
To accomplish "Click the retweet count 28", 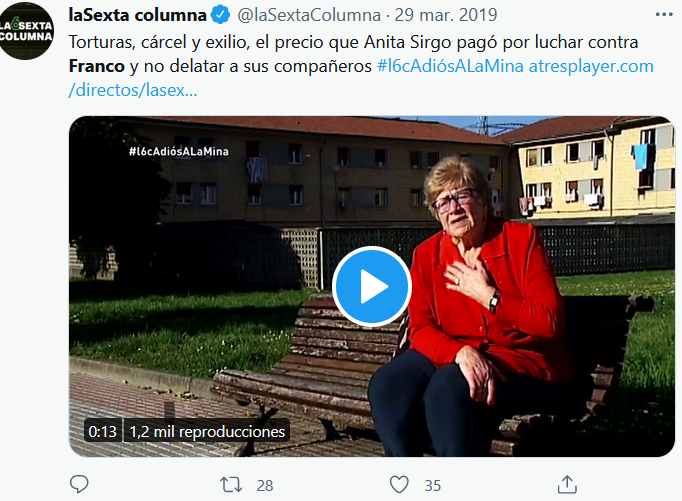I will point(264,485).
